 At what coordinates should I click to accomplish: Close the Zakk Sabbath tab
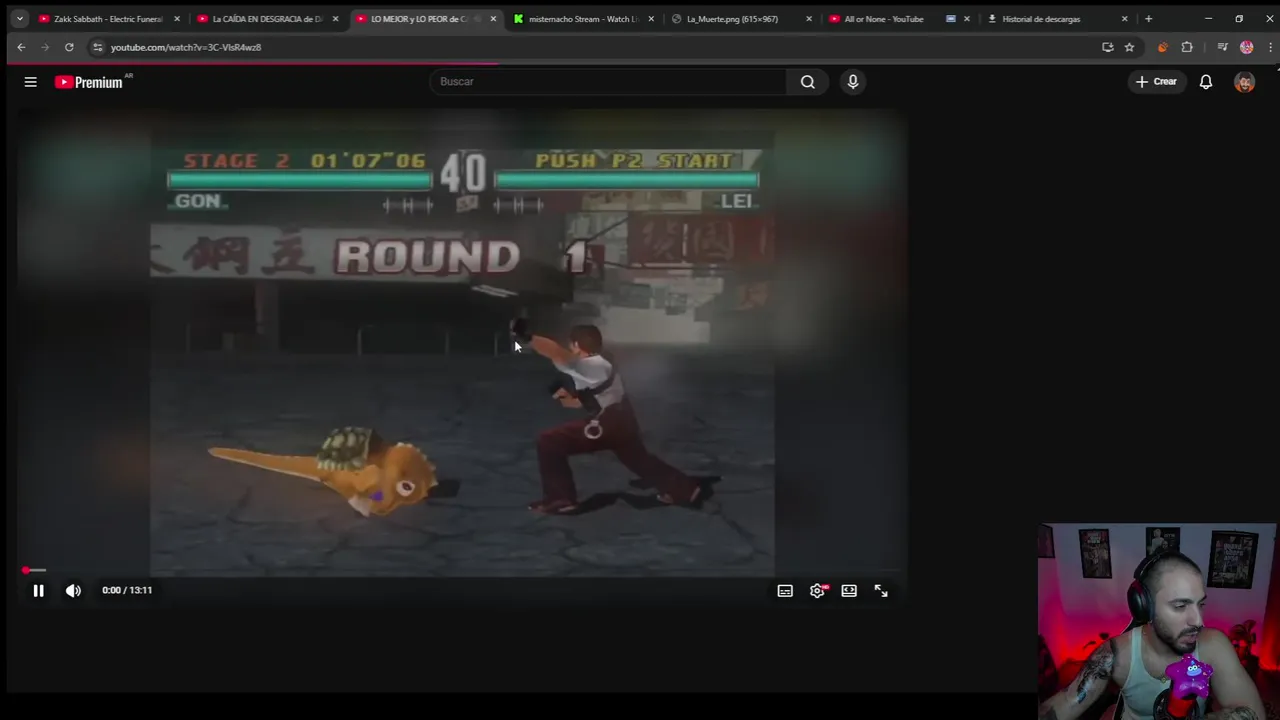tap(177, 19)
